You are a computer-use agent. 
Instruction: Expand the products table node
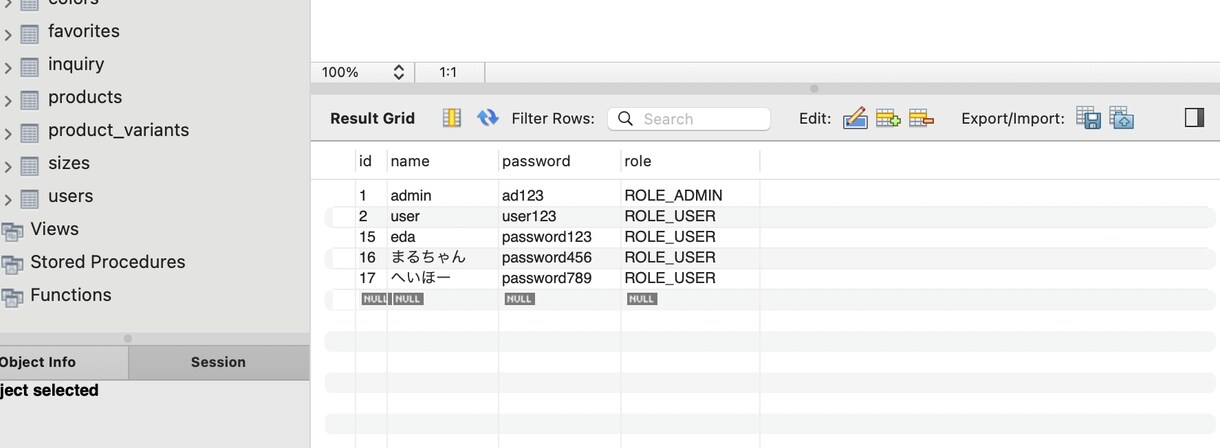pyautogui.click(x=7, y=101)
